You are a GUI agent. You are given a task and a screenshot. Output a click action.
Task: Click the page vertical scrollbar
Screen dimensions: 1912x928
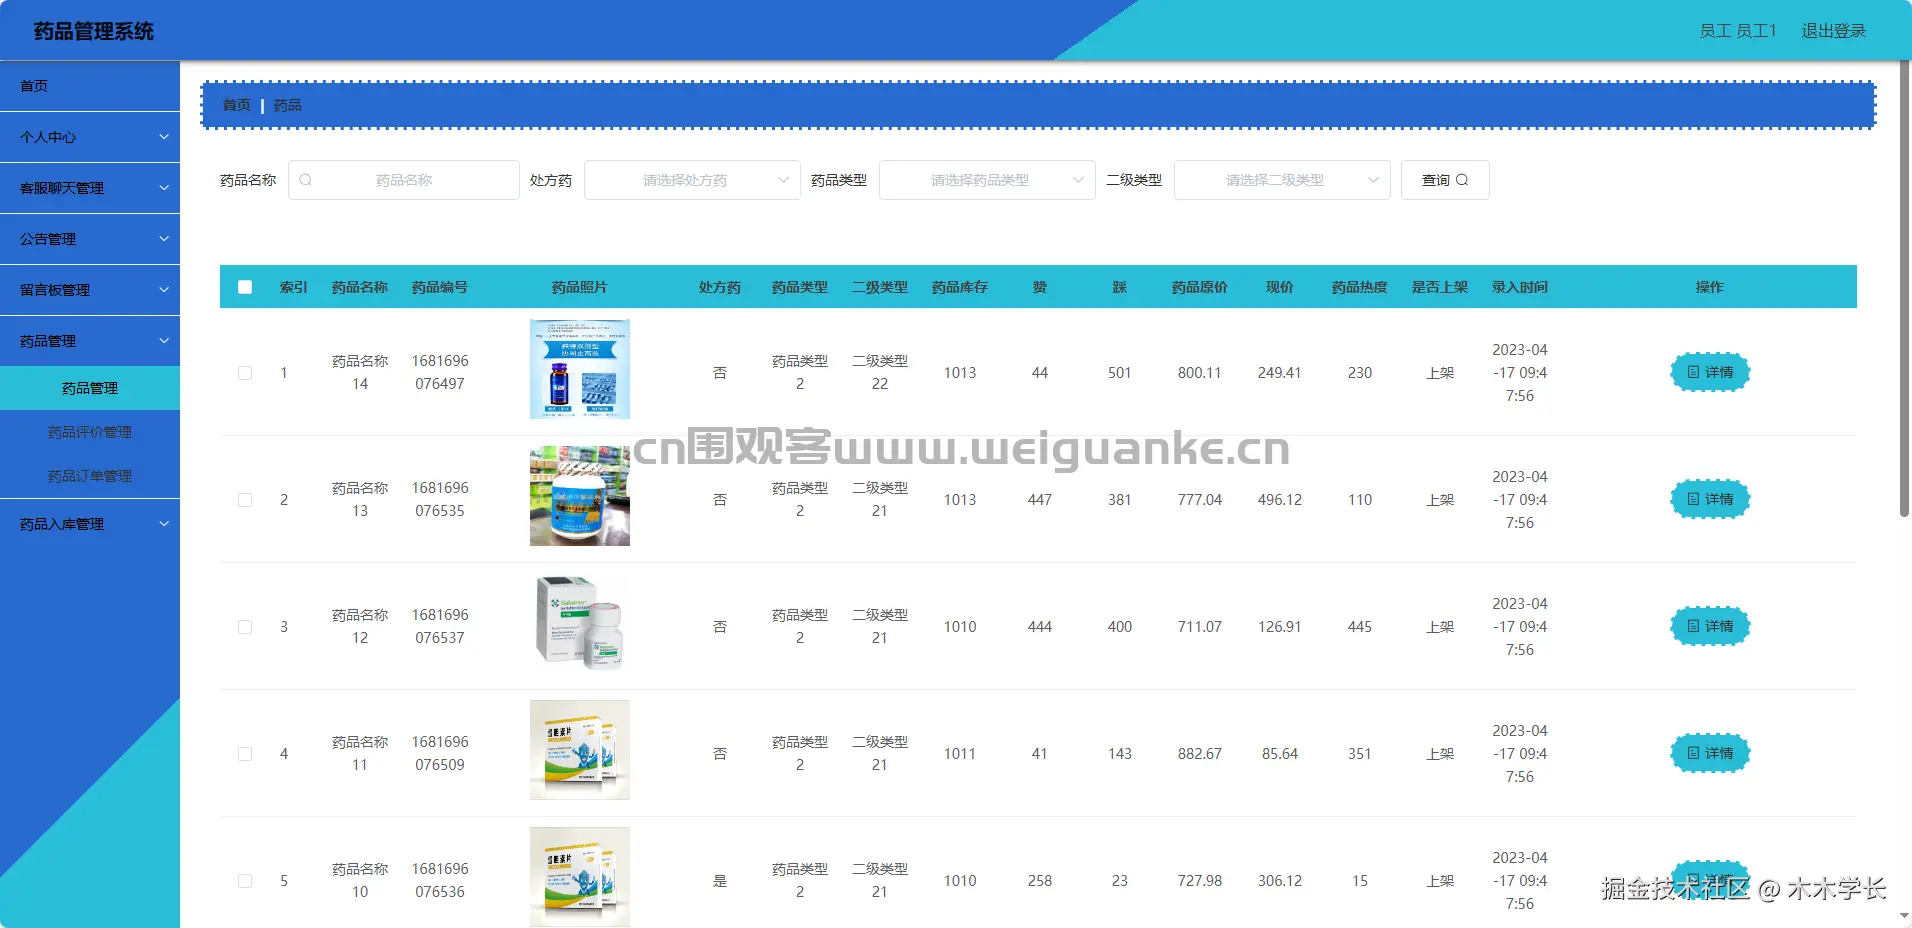coord(1904,290)
